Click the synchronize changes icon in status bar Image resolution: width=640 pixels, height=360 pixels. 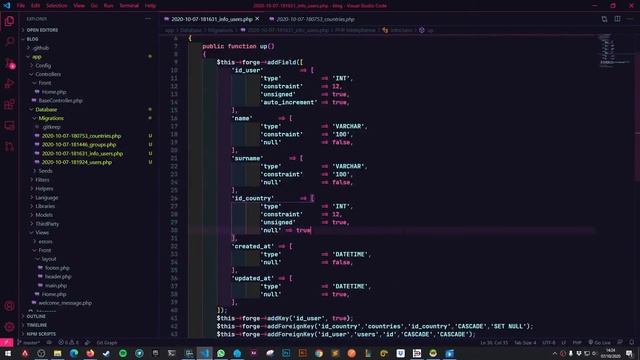(49, 342)
